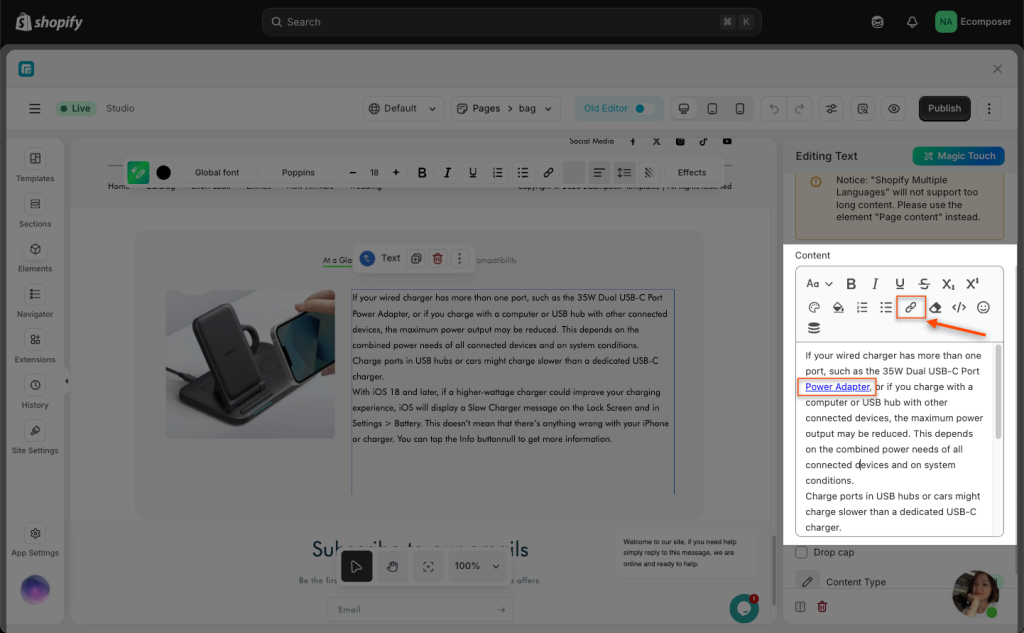This screenshot has height=633, width=1024.
Task: Expand the 100% zoom level dropdown
Action: (x=478, y=566)
